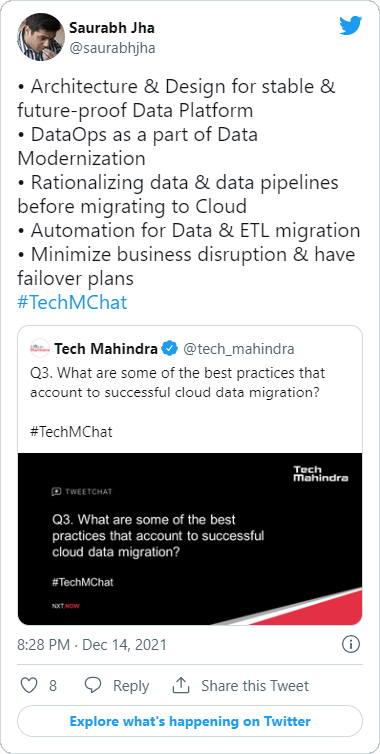Open the quoted tweet's Q3 question text
Viewport: 380px width, 754px height.
pyautogui.click(x=177, y=383)
